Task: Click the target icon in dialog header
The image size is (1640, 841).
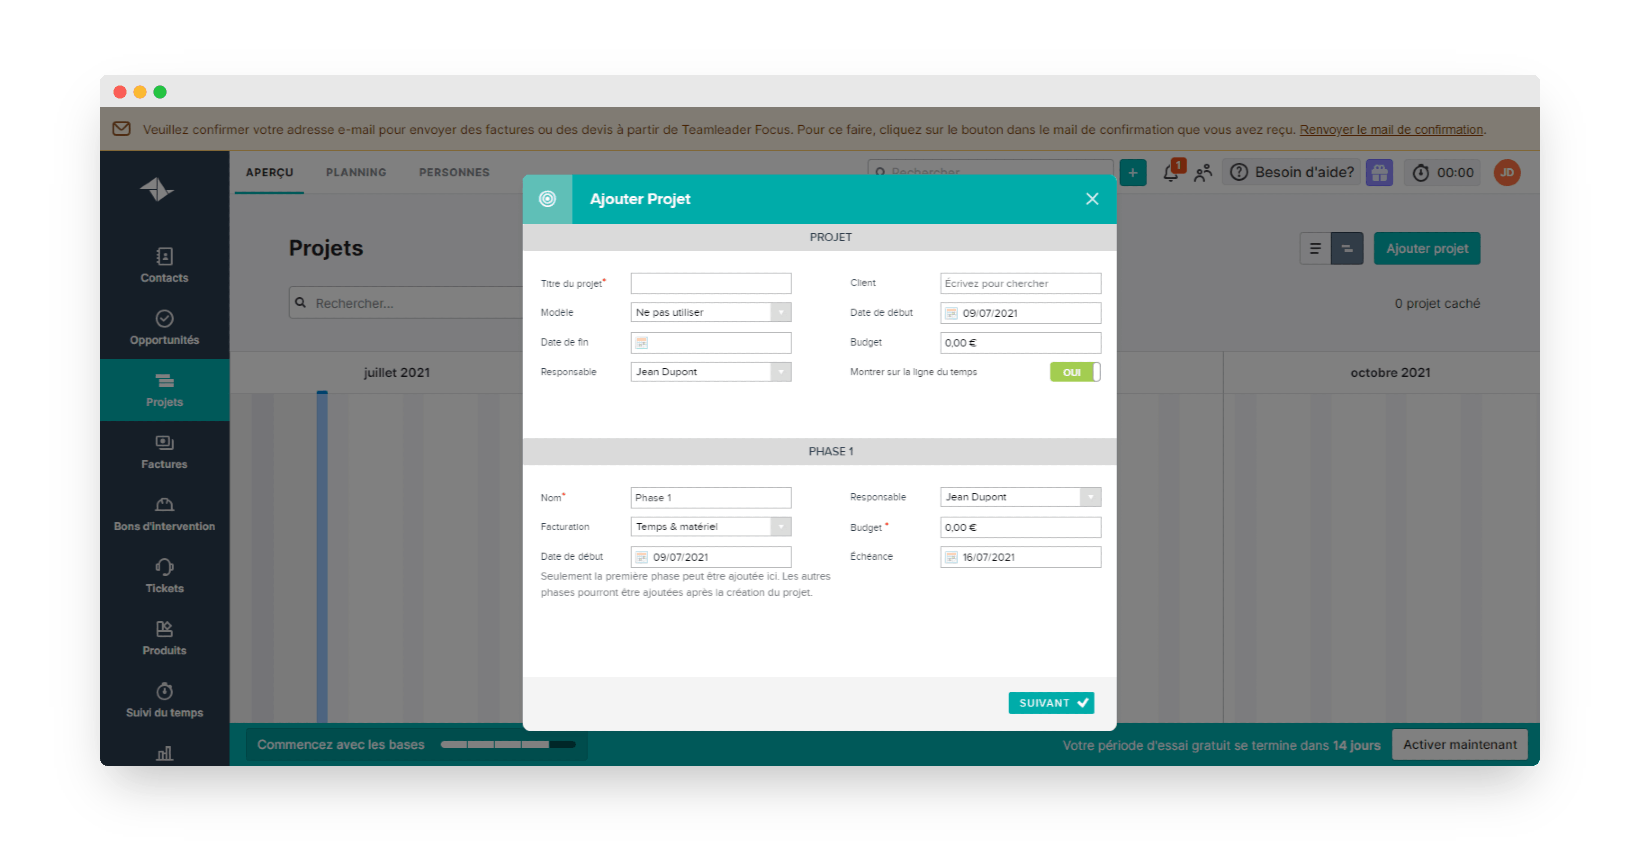Action: coord(547,199)
